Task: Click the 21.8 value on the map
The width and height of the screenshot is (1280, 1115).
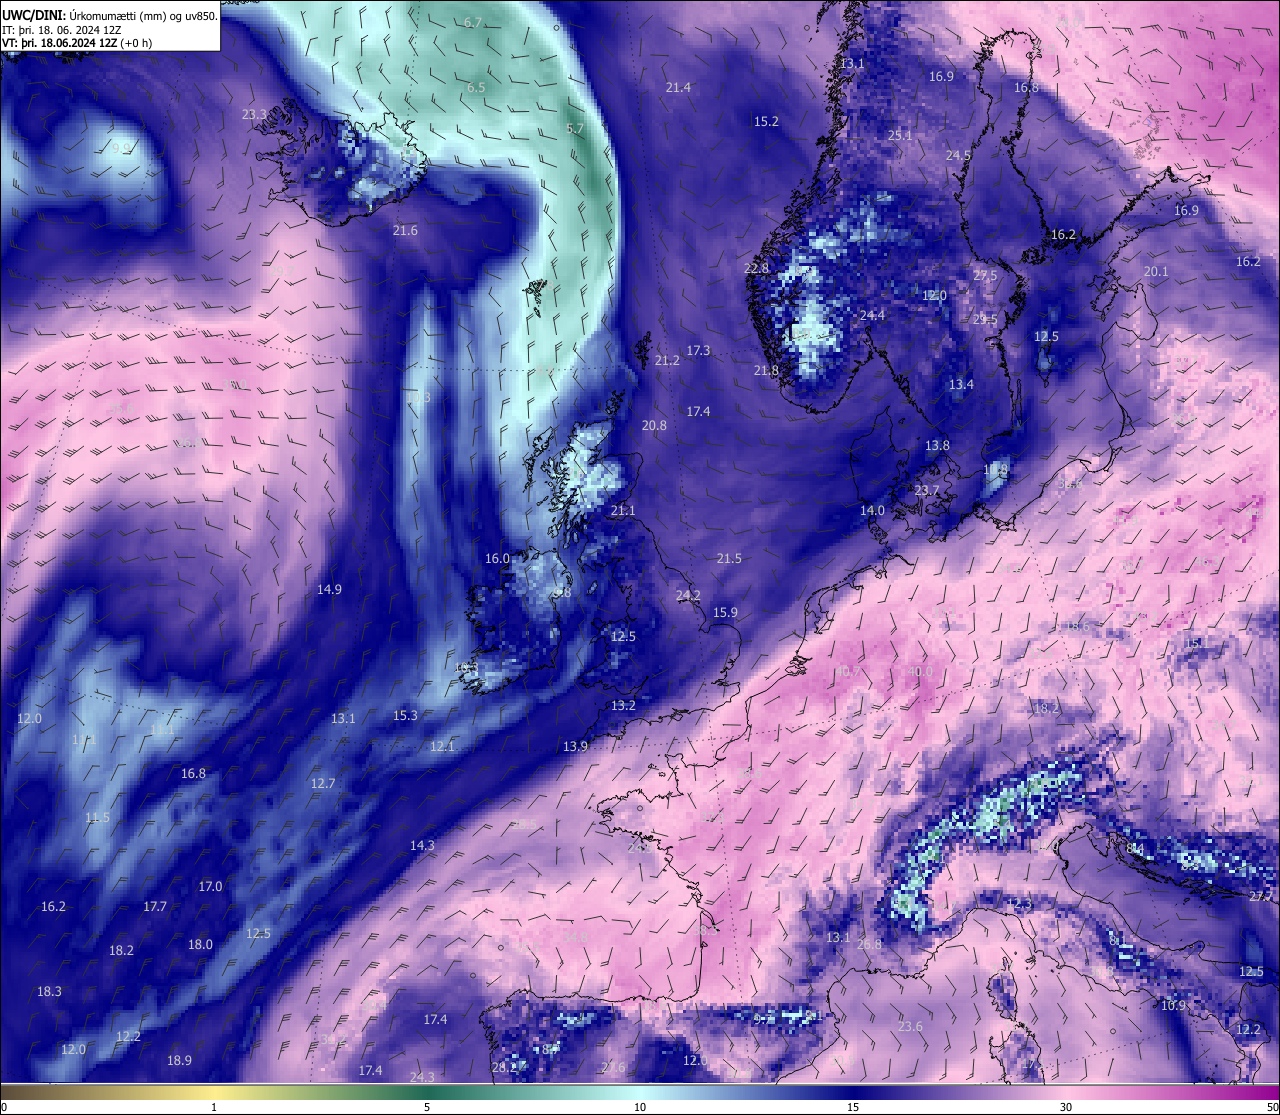Action: (x=766, y=371)
